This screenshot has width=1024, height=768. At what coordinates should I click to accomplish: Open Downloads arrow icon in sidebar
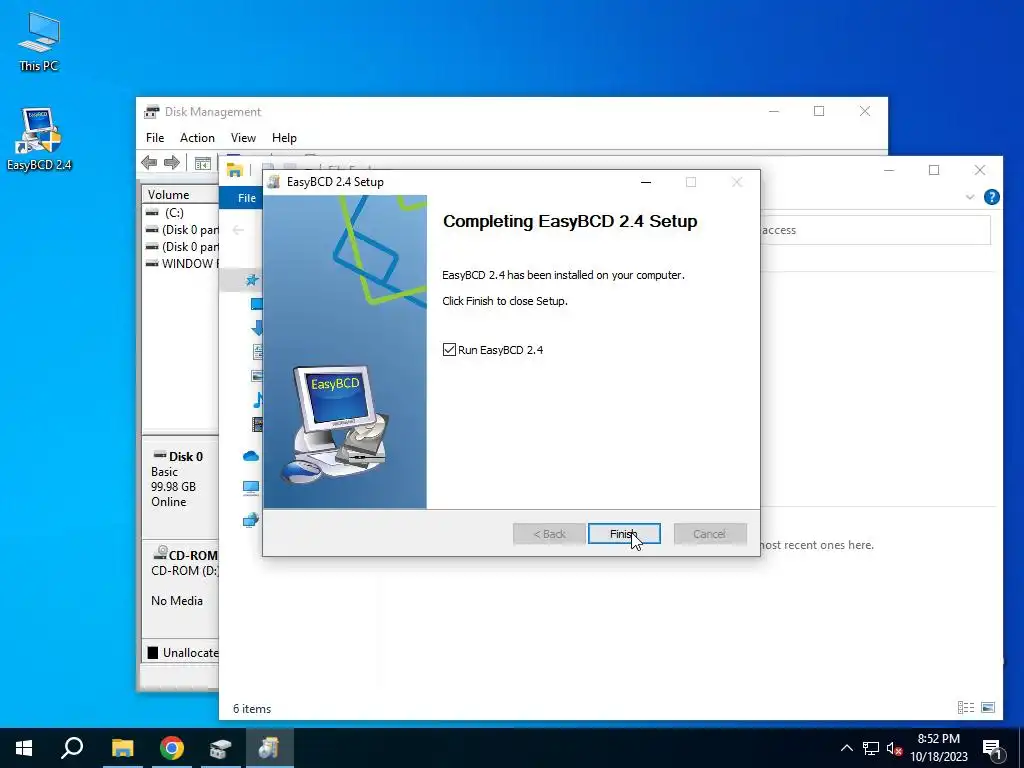click(257, 328)
